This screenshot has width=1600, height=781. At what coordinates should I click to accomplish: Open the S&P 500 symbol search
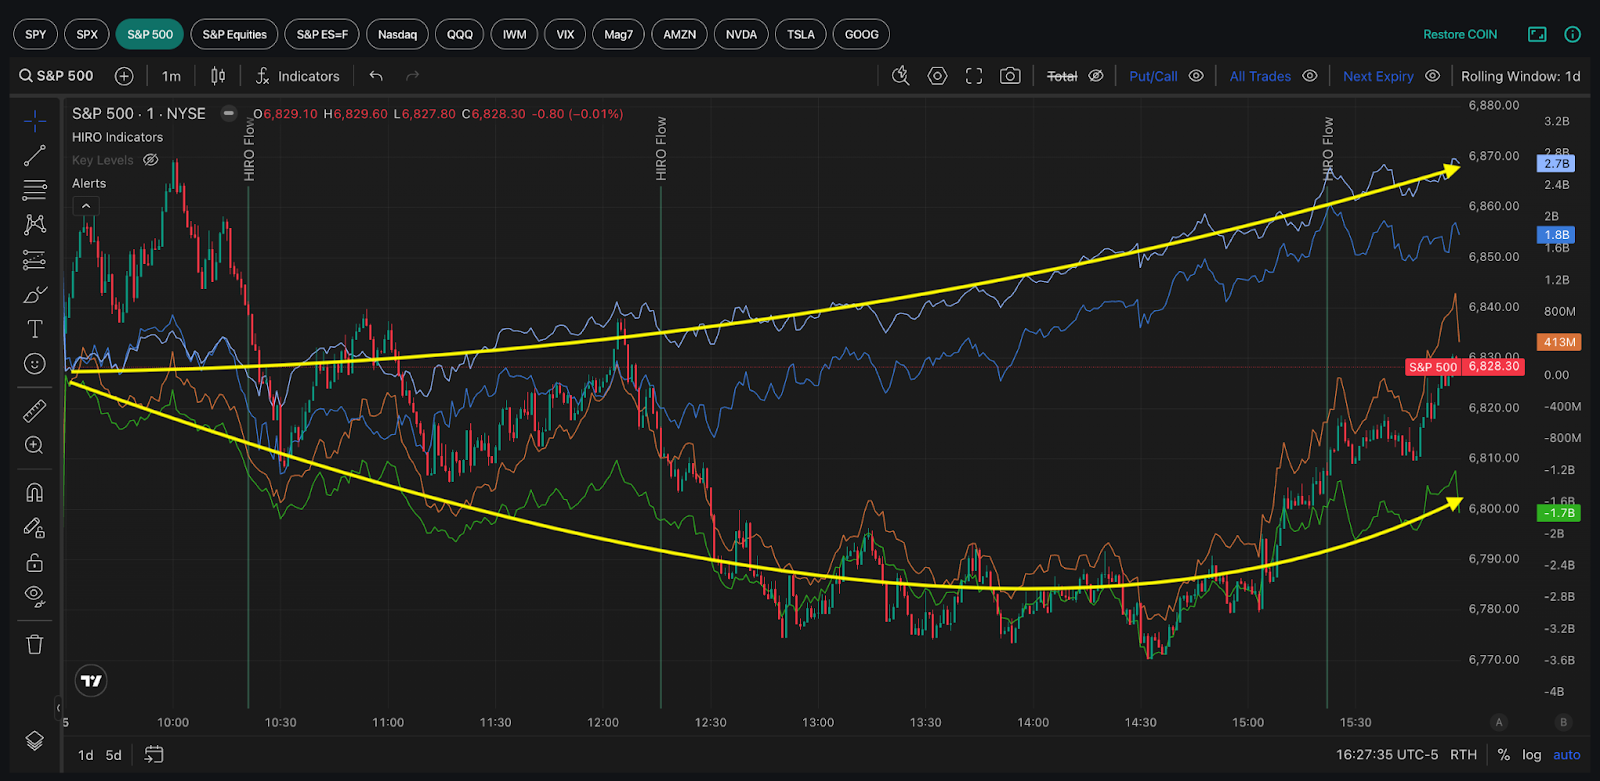(x=57, y=76)
